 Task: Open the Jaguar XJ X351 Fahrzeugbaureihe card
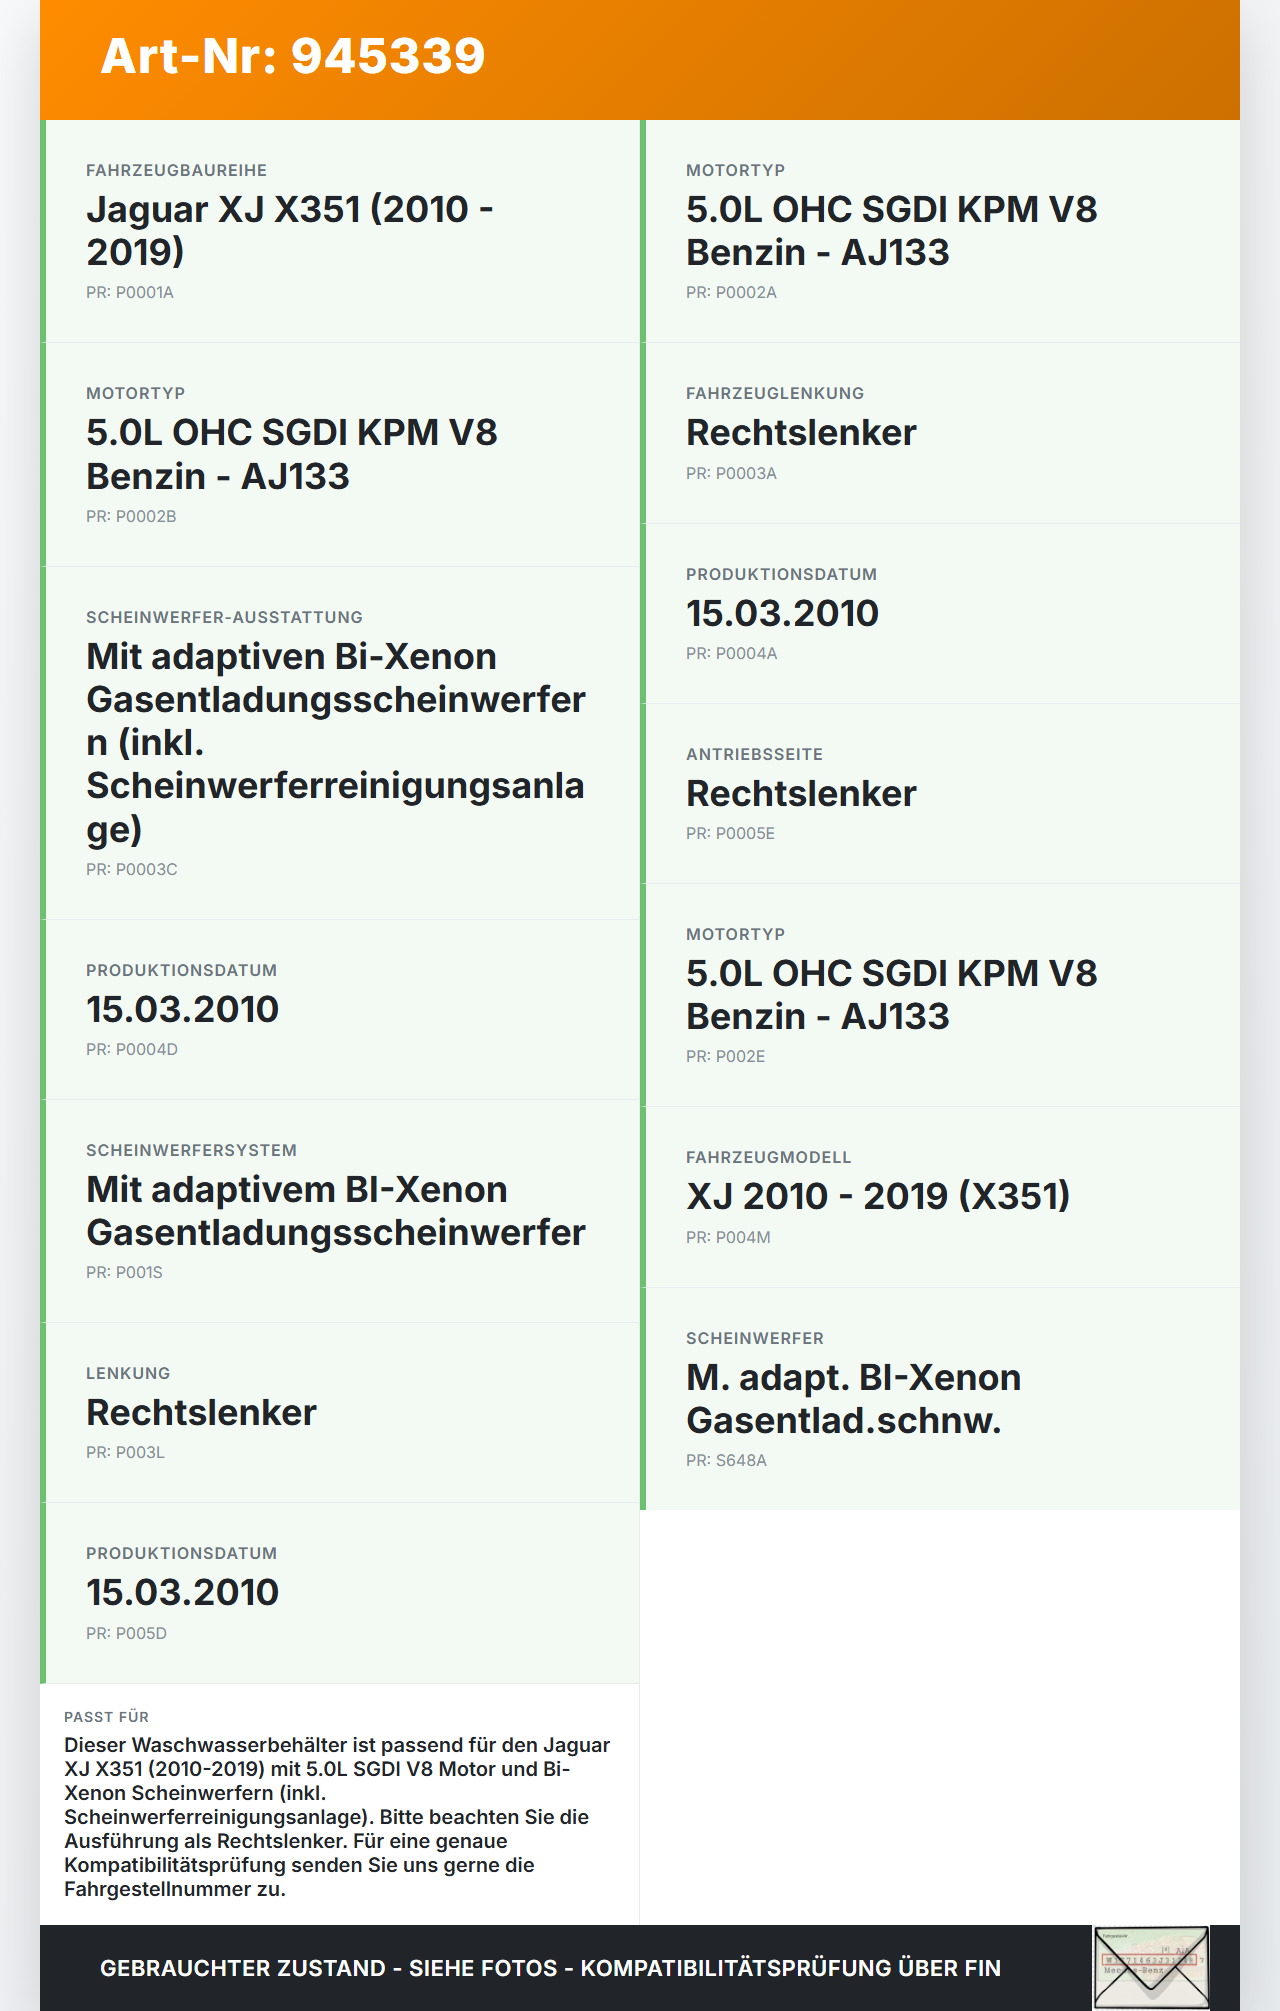point(340,231)
